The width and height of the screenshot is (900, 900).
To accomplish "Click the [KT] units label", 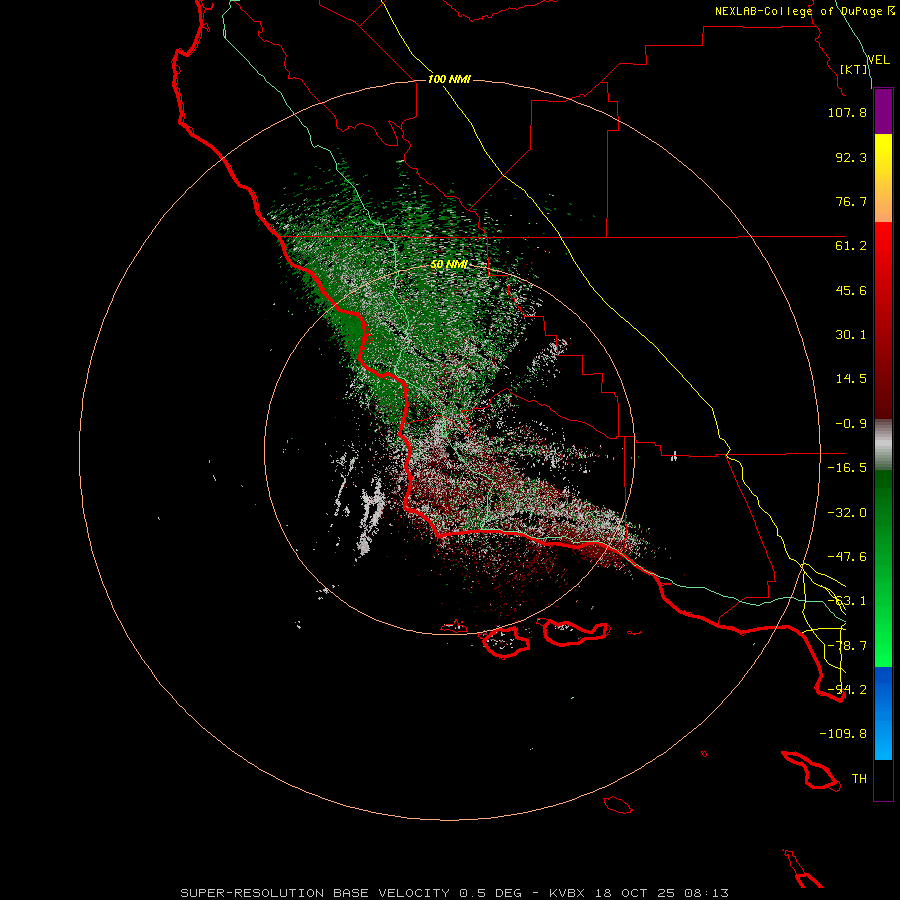I will click(854, 69).
